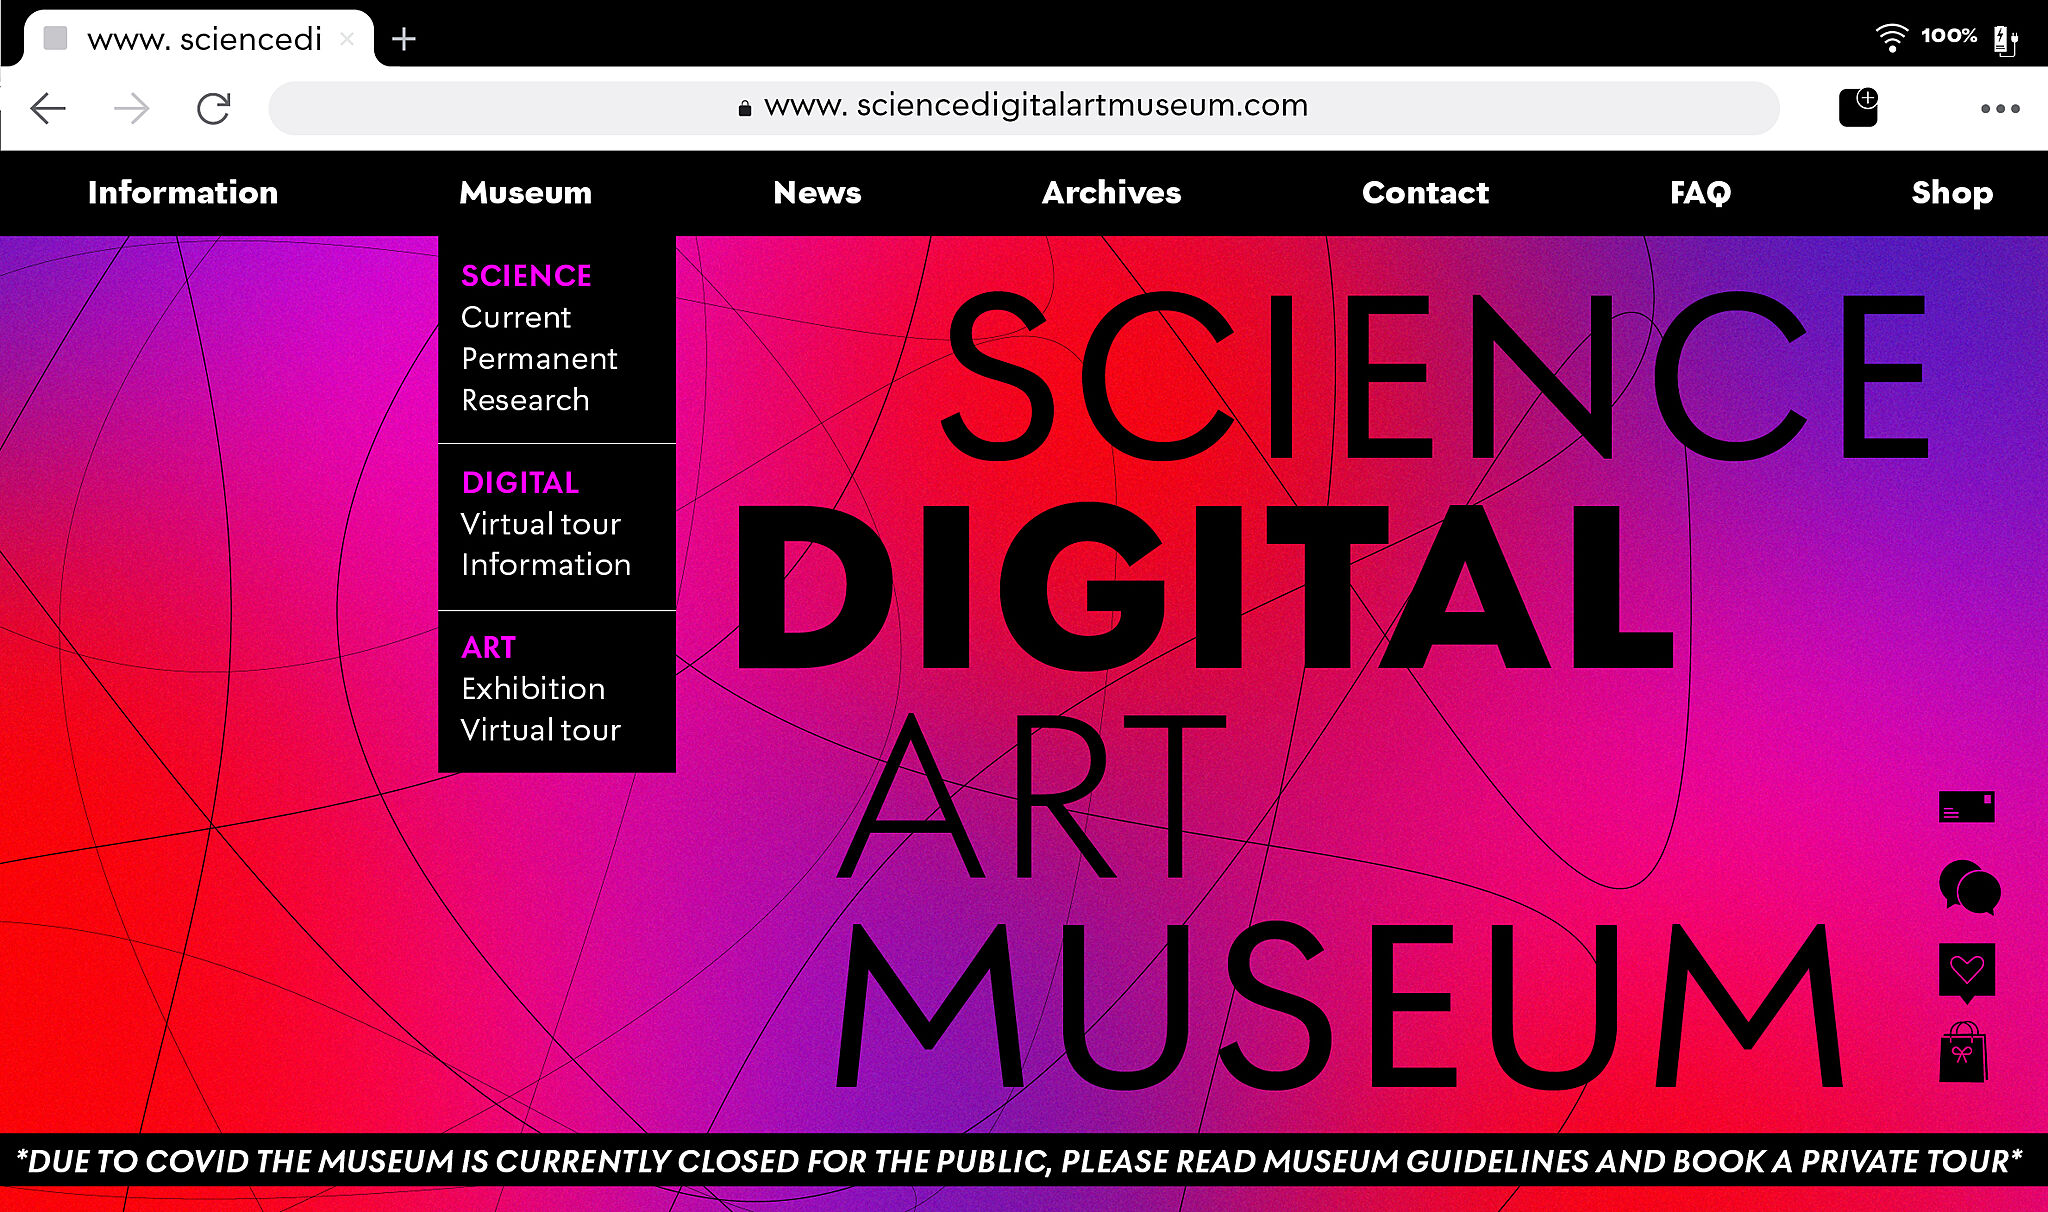Open the tab overview icon beside the address bar
The height and width of the screenshot is (1212, 2048).
click(1859, 107)
